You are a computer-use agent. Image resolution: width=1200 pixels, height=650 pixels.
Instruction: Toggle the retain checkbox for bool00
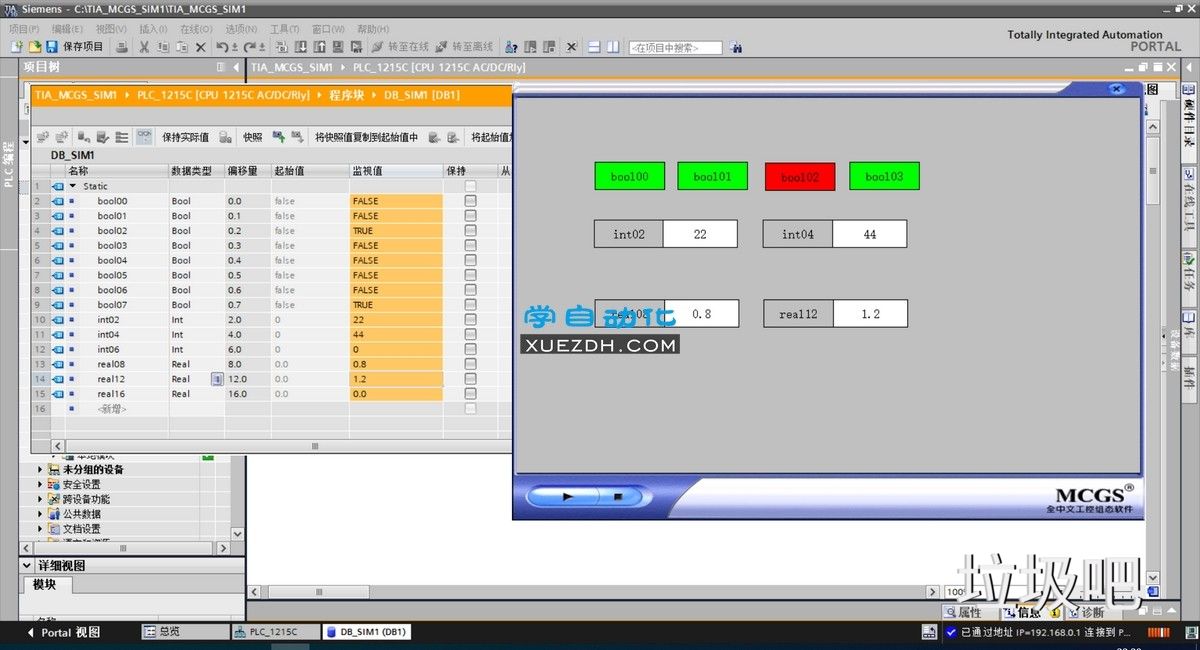point(470,201)
